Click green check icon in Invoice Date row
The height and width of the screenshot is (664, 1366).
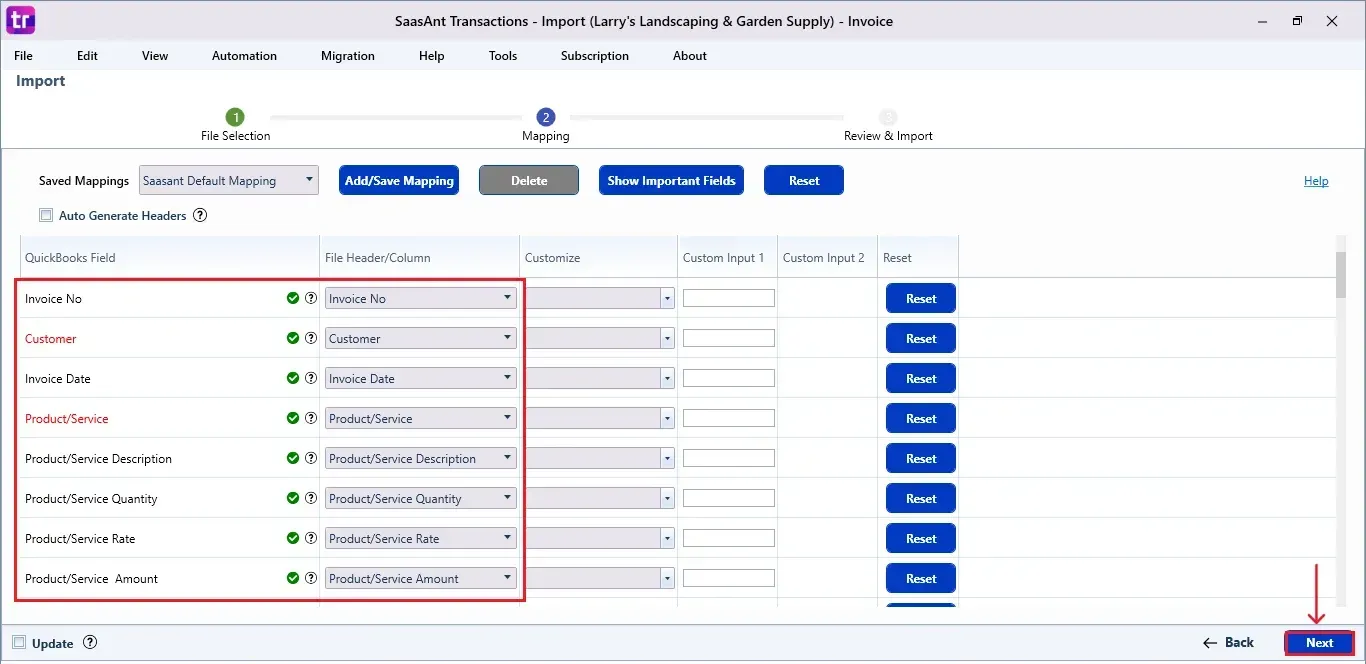click(293, 378)
